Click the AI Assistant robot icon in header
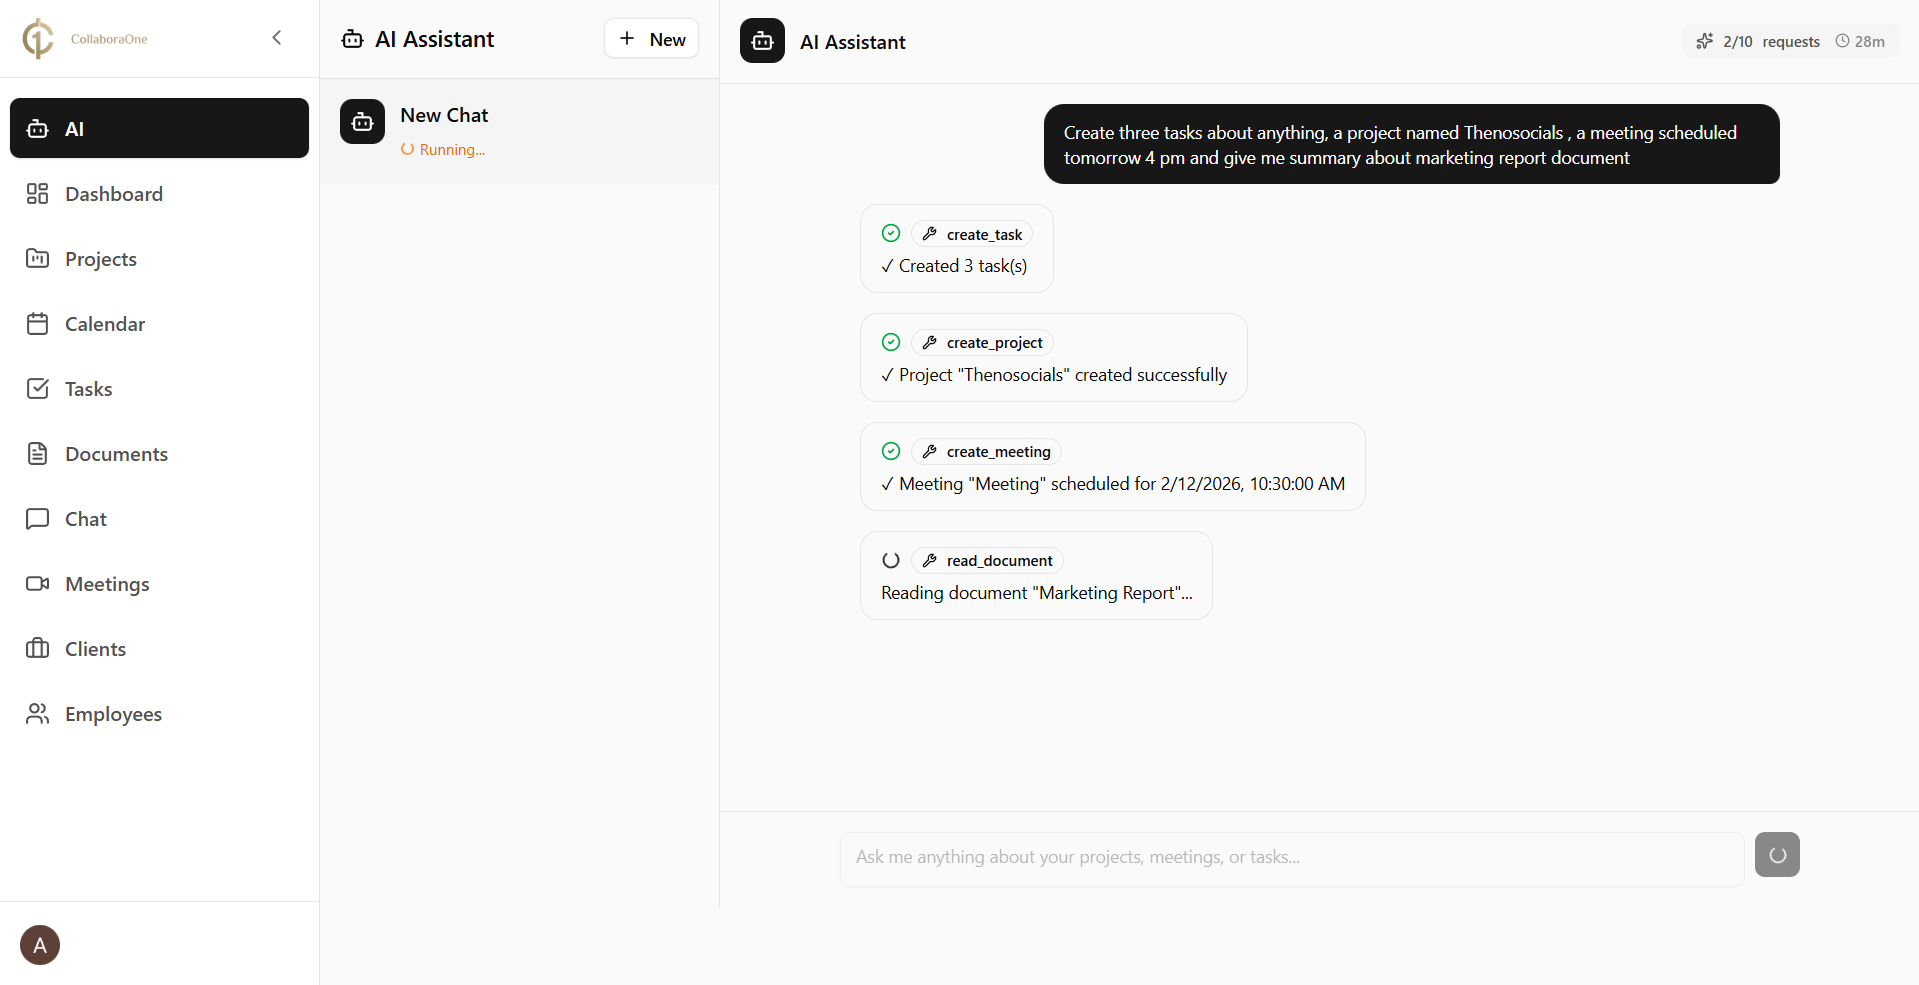 coord(761,41)
